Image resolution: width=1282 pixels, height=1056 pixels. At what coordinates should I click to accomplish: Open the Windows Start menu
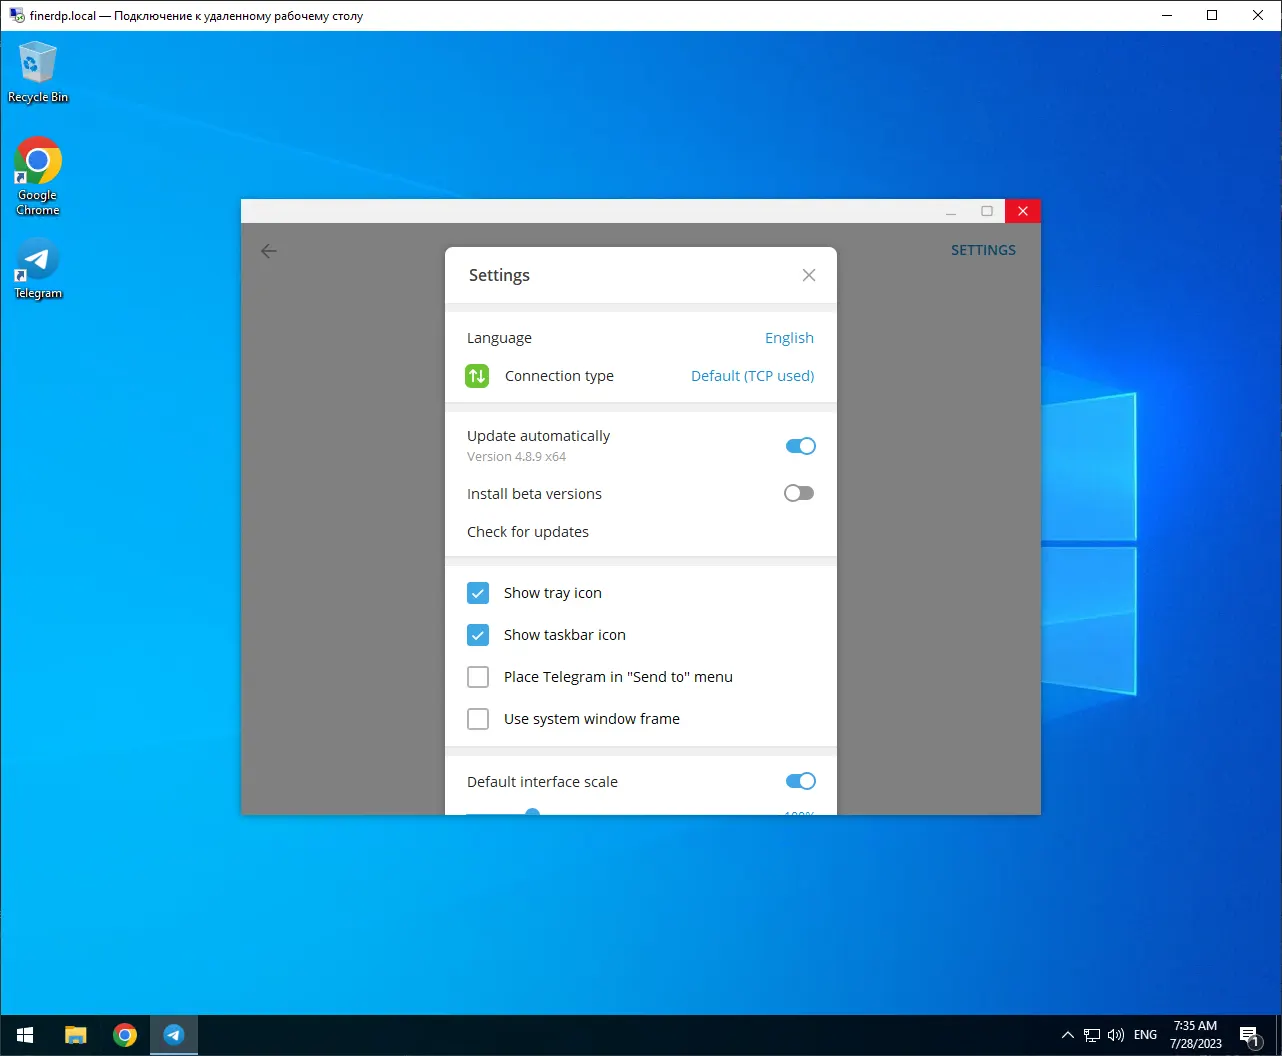click(25, 1035)
